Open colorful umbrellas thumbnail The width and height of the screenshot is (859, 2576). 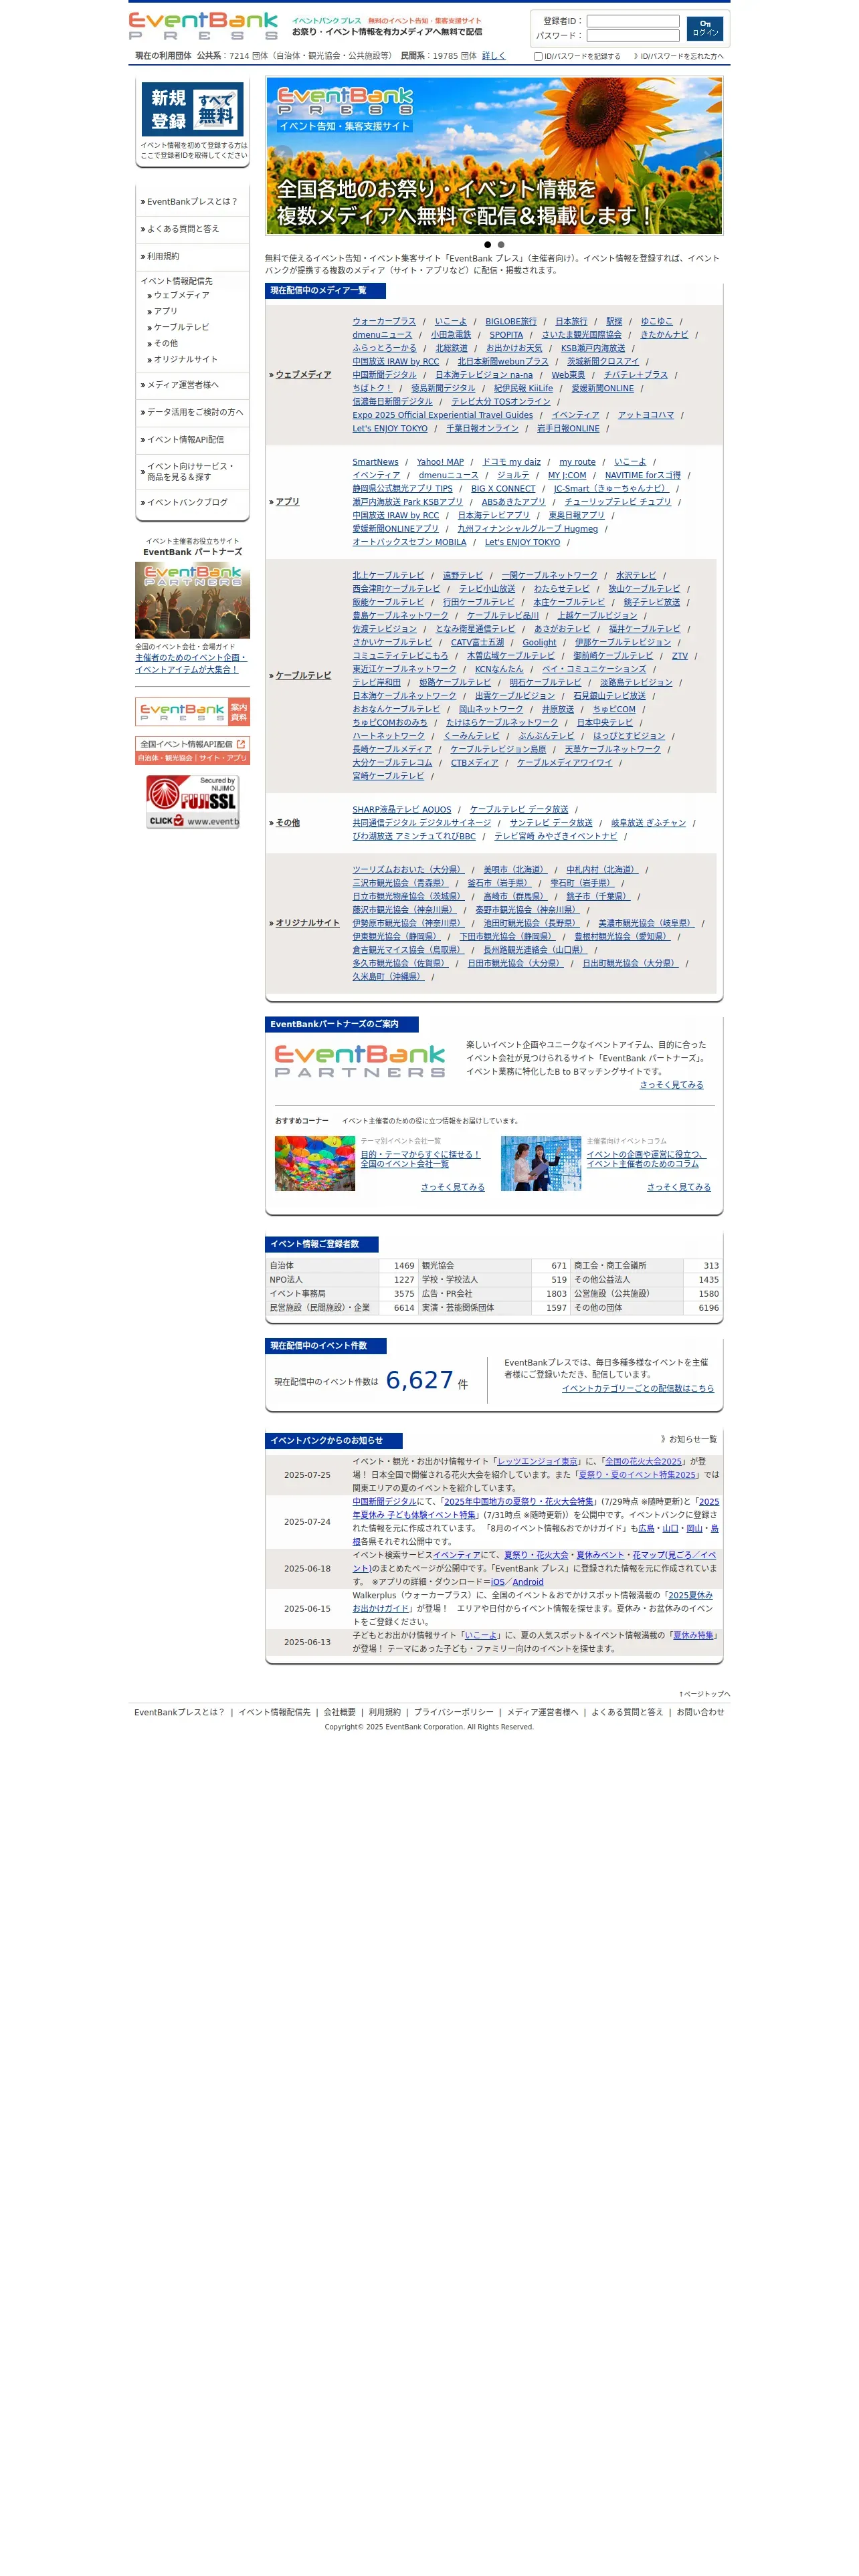click(x=315, y=1163)
